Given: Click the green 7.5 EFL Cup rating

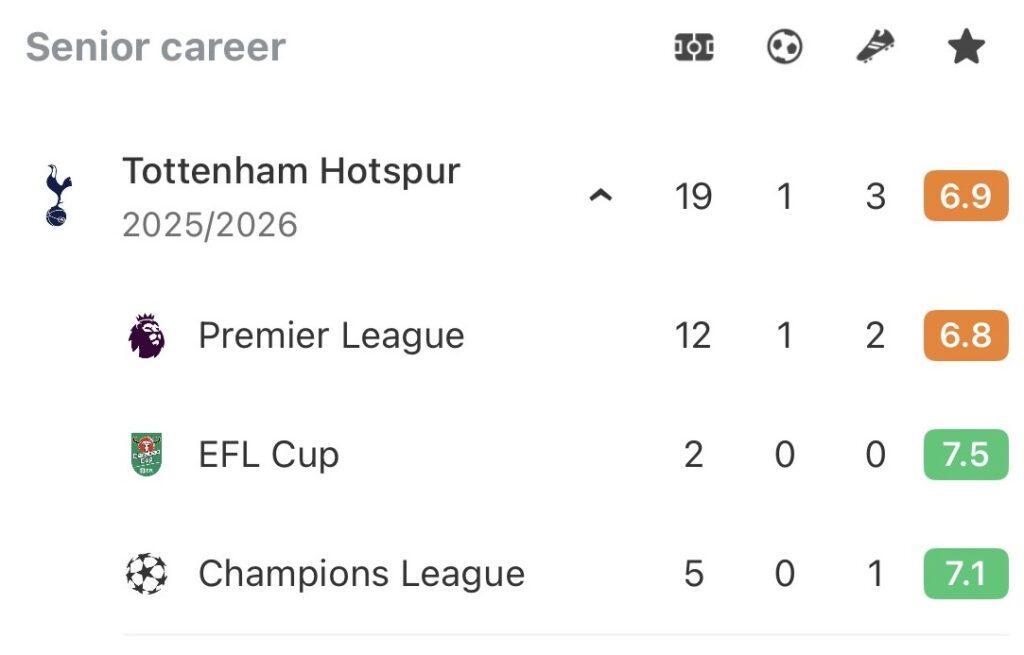Looking at the screenshot, I should (965, 454).
